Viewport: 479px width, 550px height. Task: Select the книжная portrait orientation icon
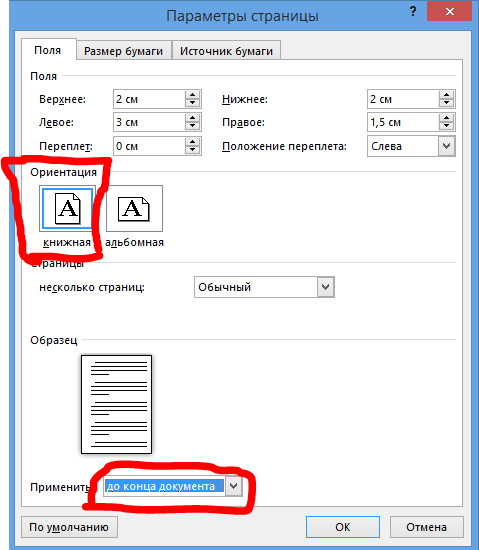[x=67, y=209]
